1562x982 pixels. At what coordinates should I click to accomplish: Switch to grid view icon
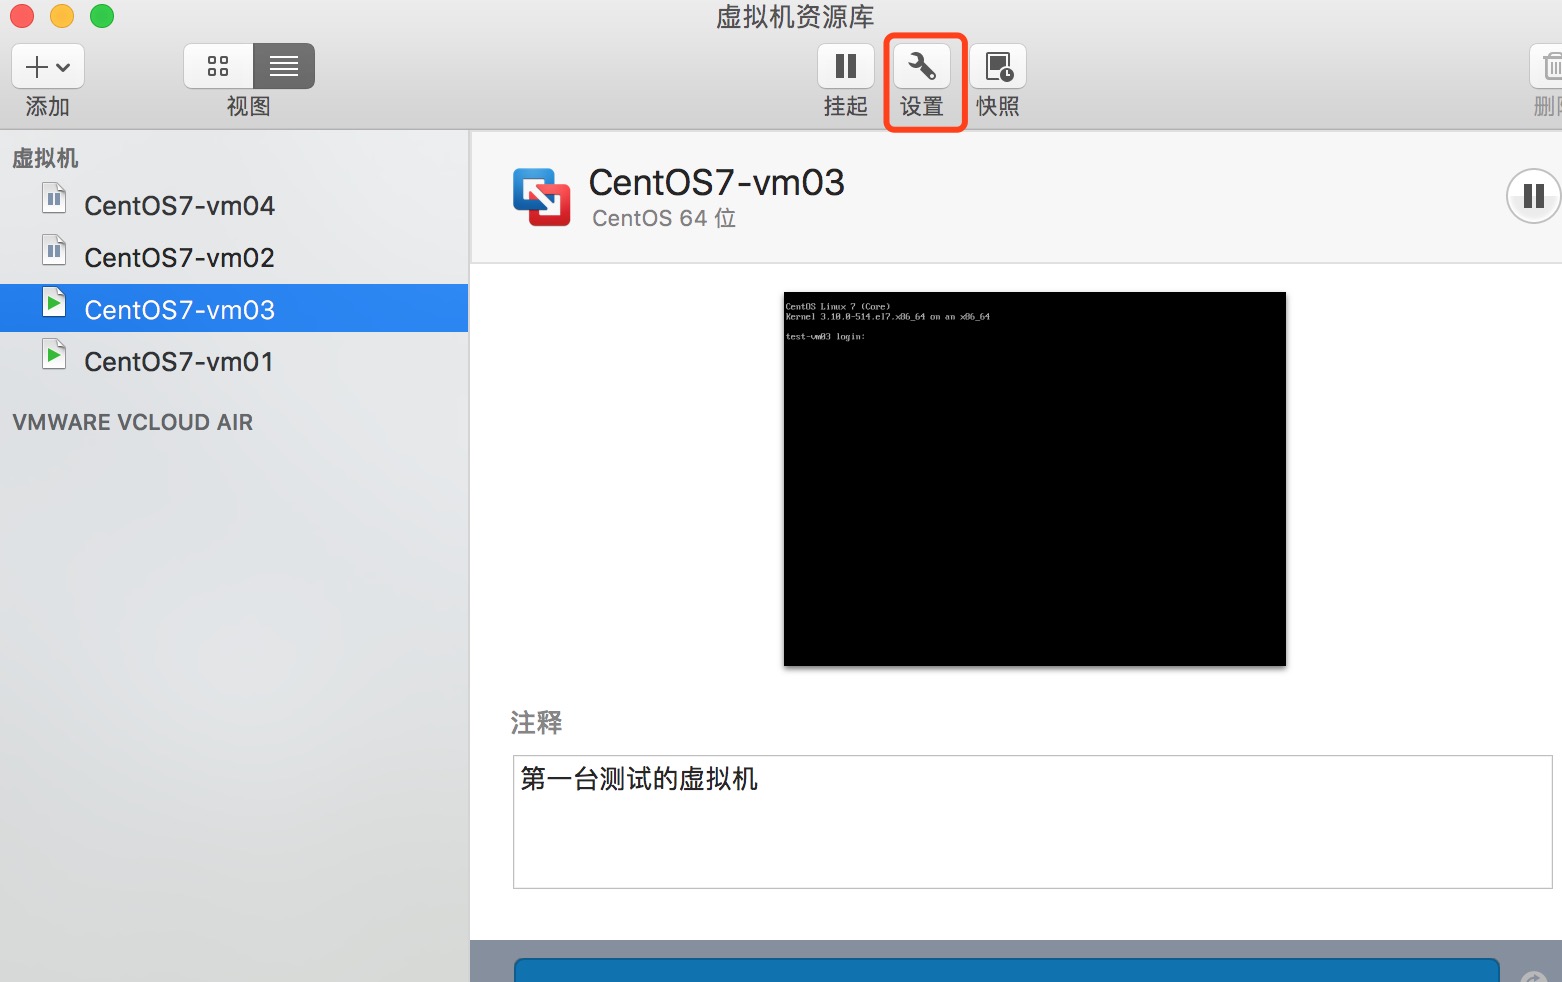(218, 66)
